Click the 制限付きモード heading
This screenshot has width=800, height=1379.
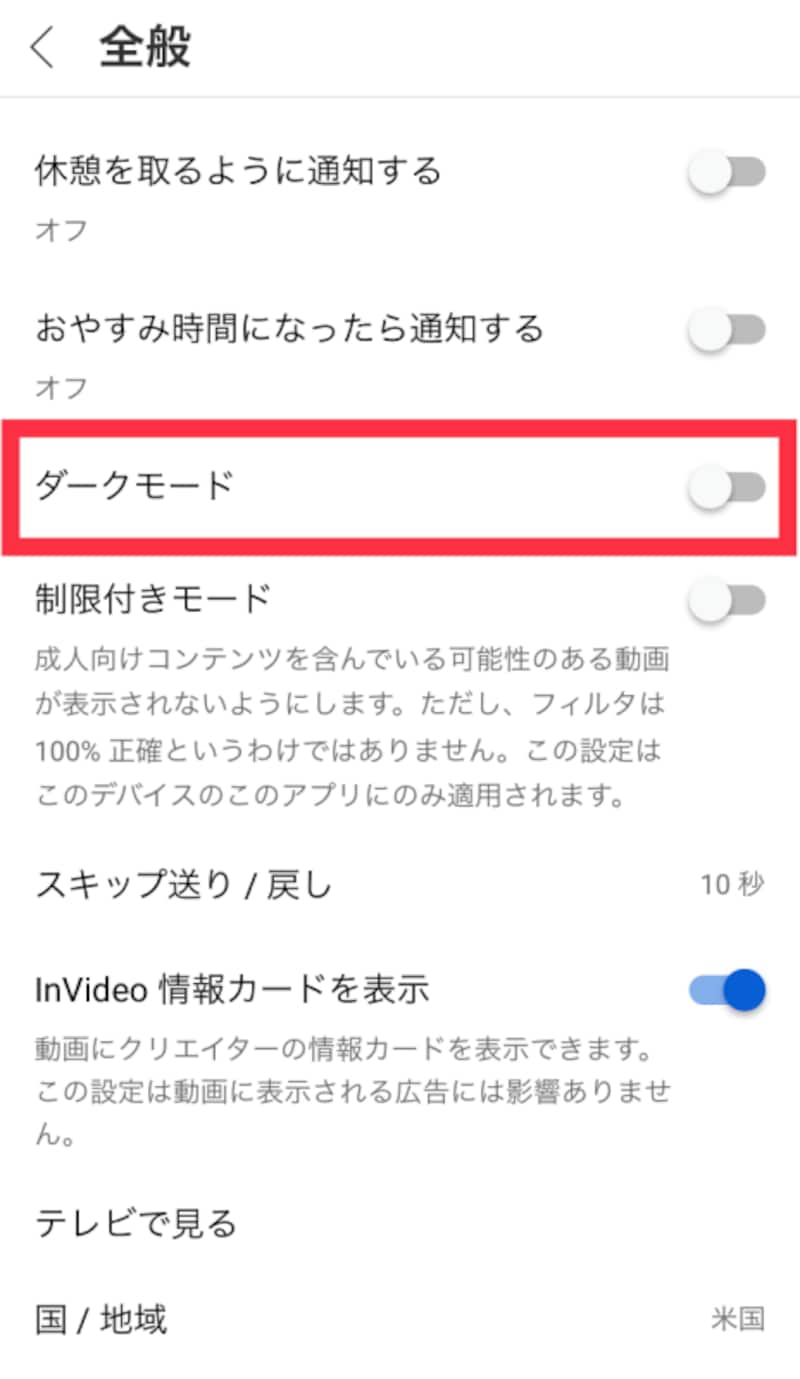coord(153,599)
